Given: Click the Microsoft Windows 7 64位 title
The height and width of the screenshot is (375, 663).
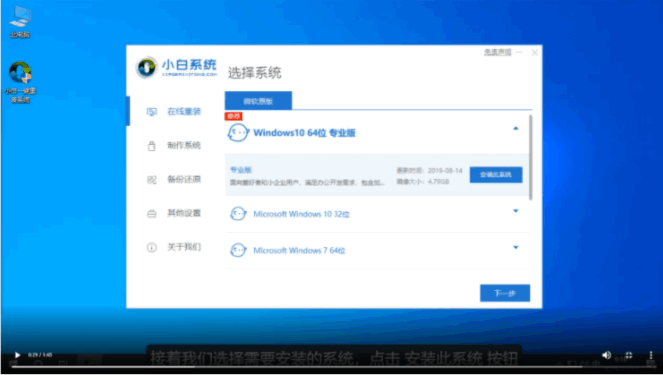Looking at the screenshot, I should 299,251.
